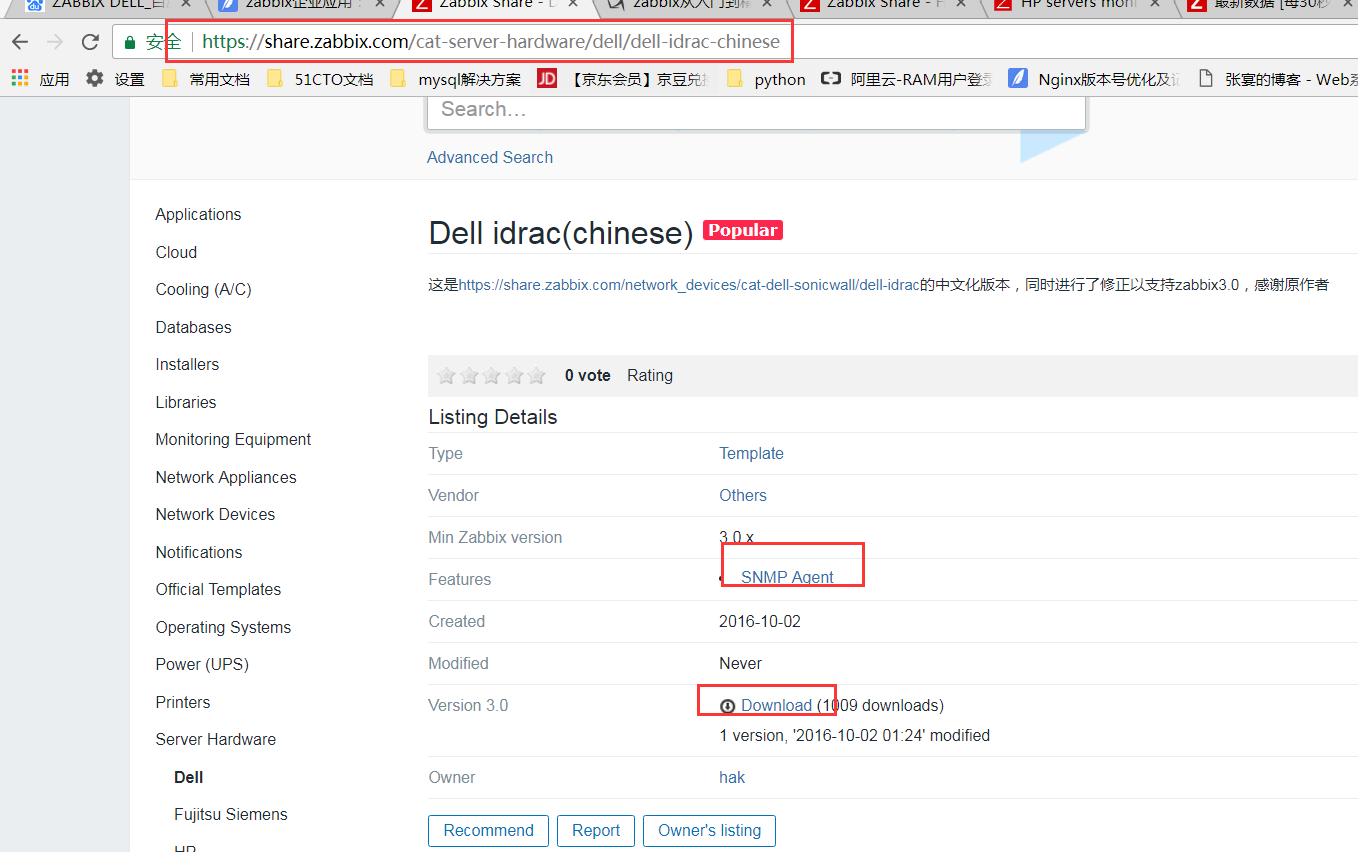This screenshot has width=1358, height=852.
Task: Select the Libraries category
Action: (186, 402)
